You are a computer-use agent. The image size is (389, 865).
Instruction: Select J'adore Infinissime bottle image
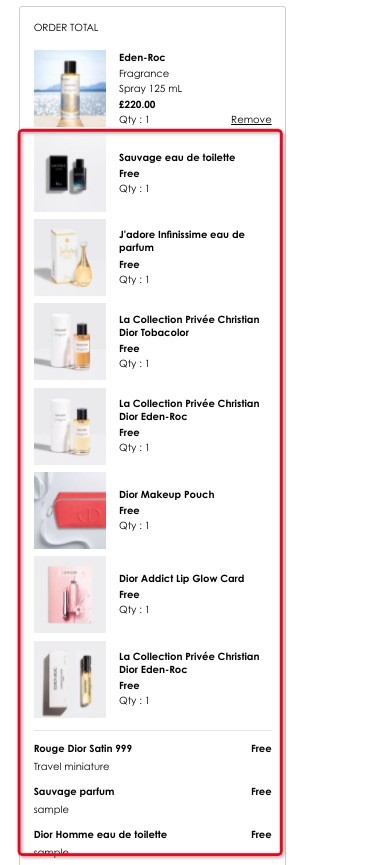pyautogui.click(x=70, y=258)
